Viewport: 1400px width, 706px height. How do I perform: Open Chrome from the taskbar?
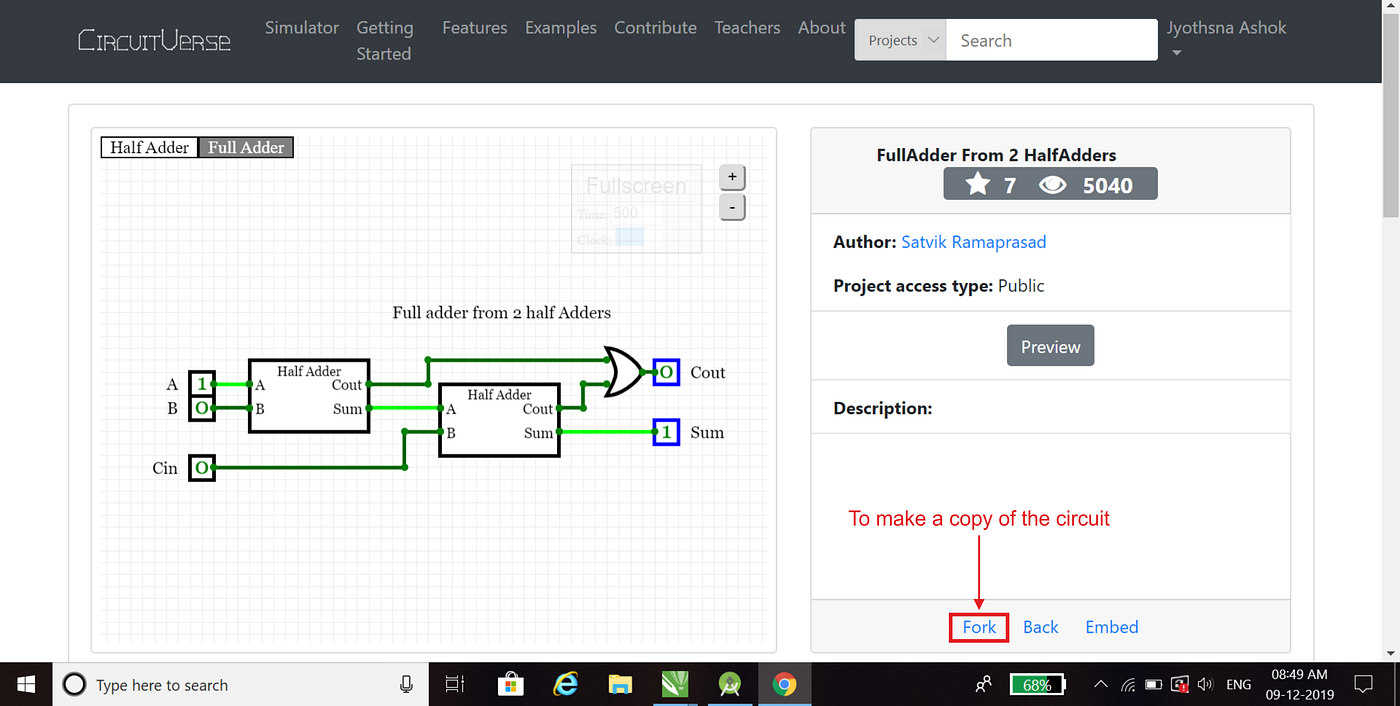pyautogui.click(x=785, y=684)
